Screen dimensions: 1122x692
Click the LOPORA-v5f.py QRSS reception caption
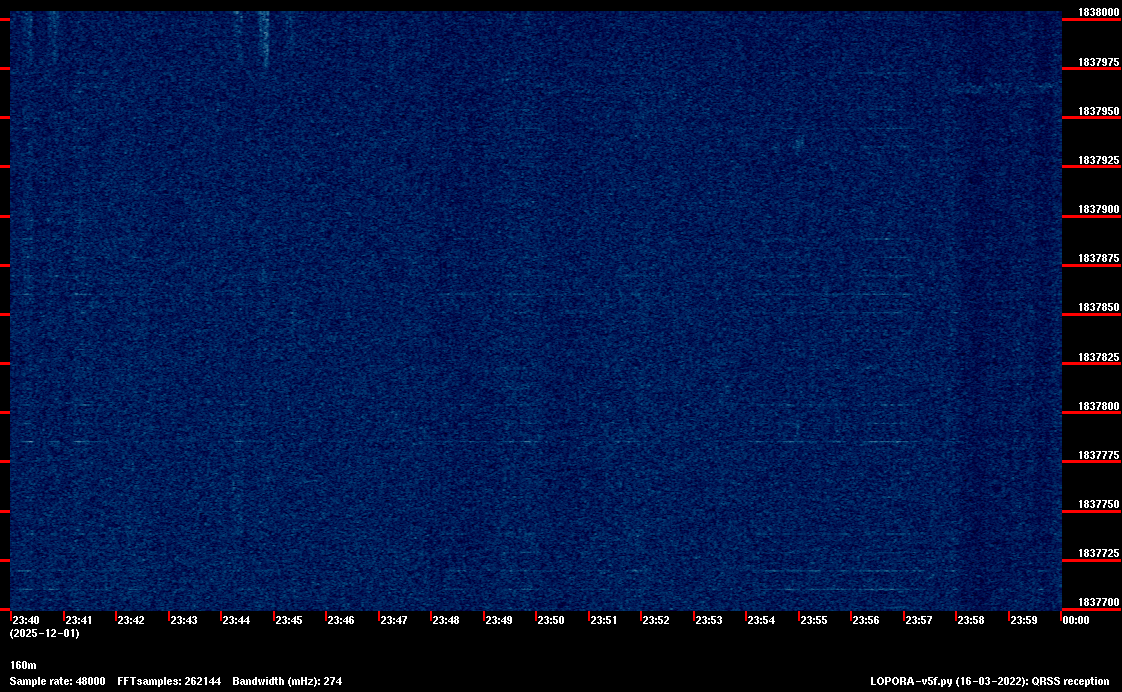coord(990,681)
